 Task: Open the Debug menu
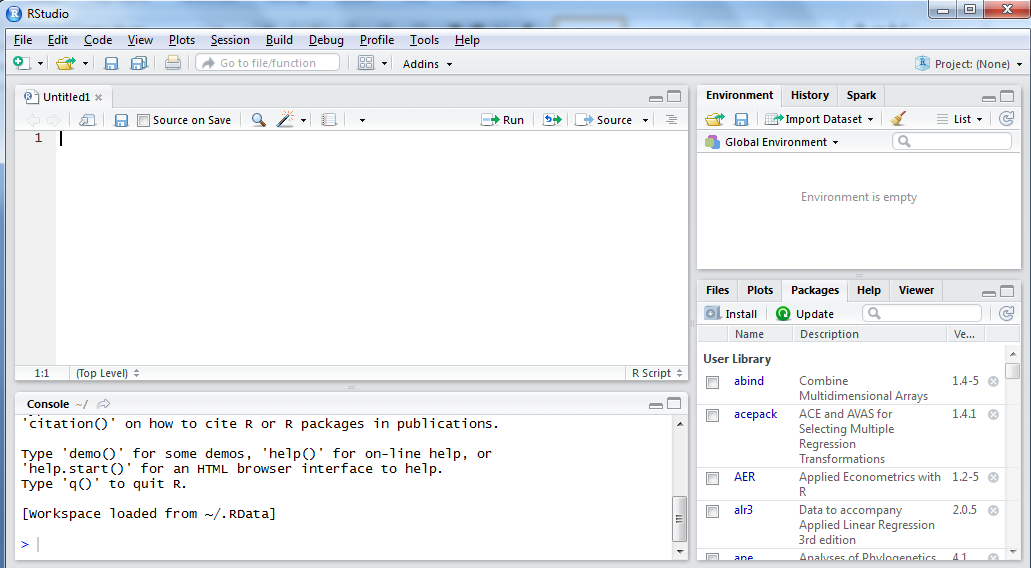tap(326, 40)
